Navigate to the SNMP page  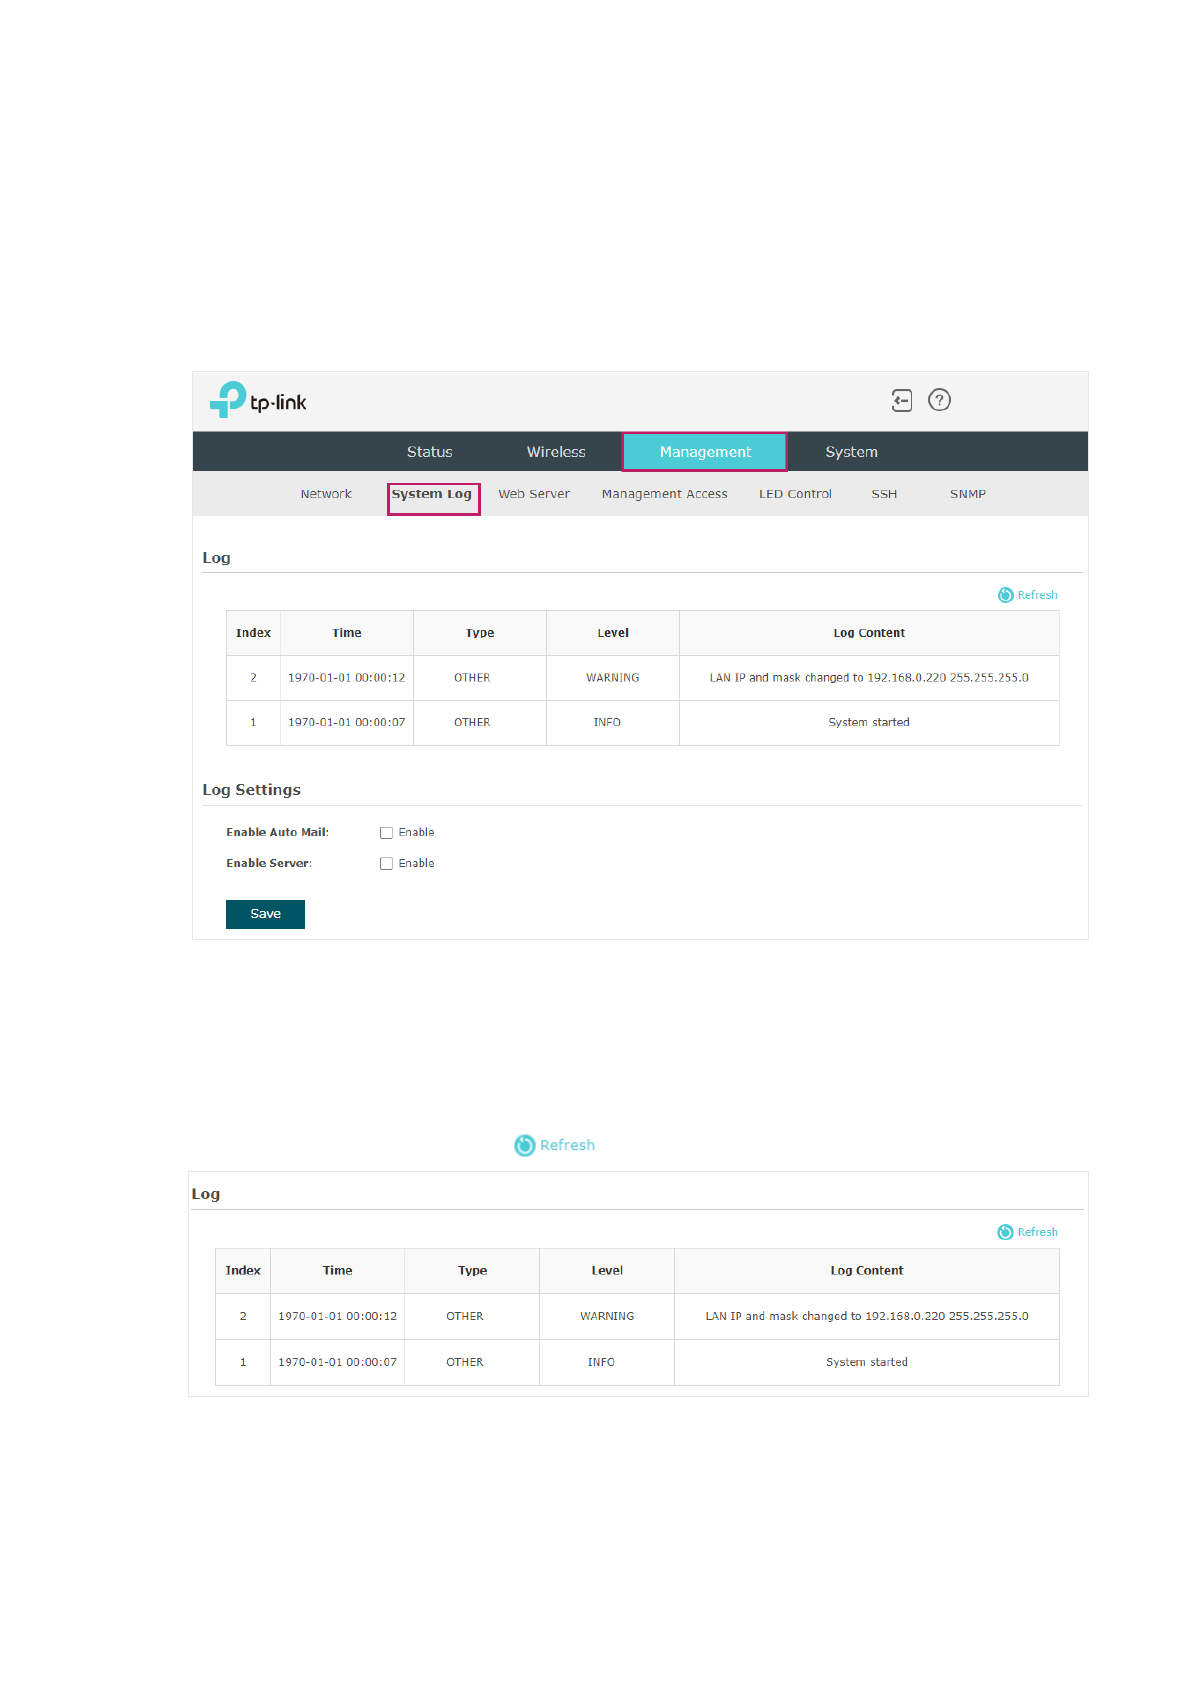point(967,494)
